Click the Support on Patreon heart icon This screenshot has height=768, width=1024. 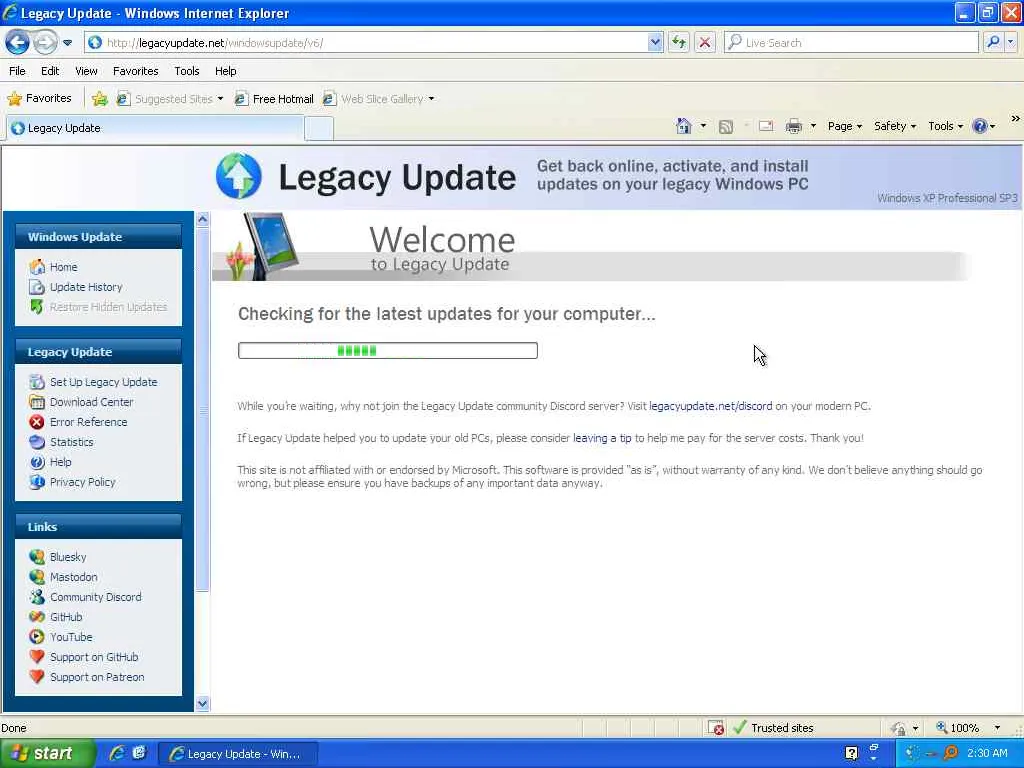(37, 677)
